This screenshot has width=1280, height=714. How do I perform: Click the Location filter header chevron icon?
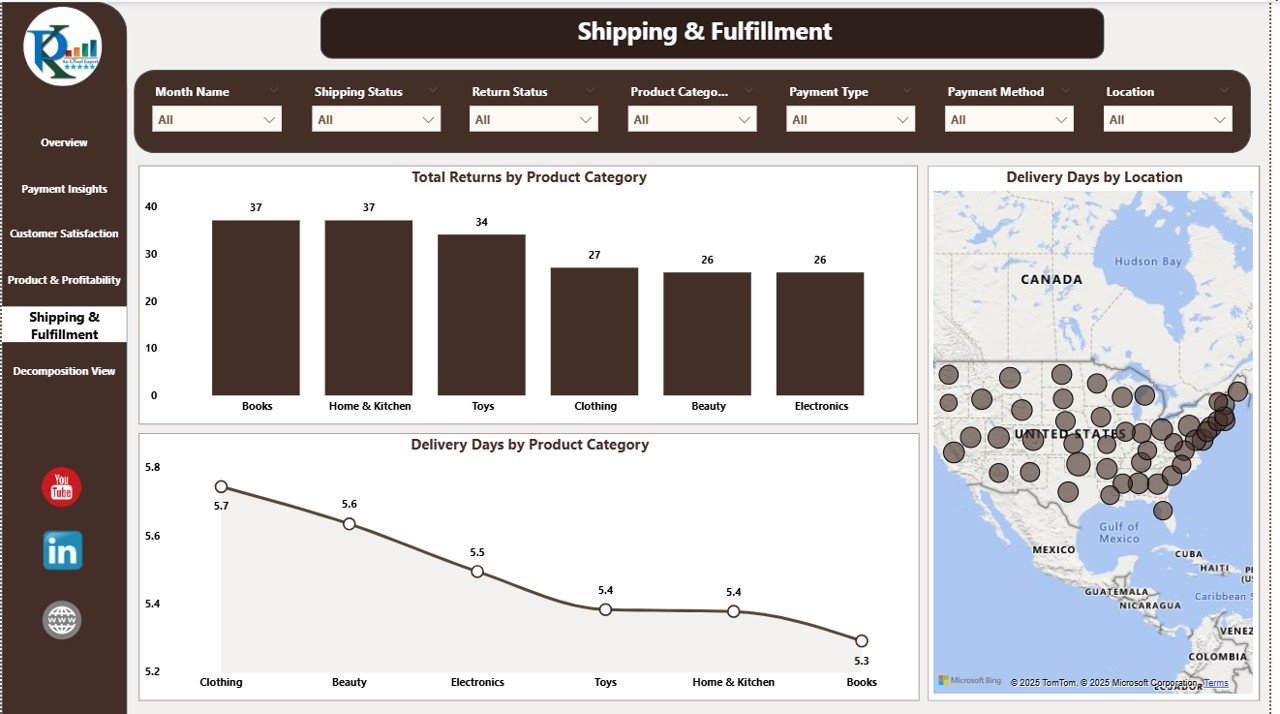point(1225,90)
